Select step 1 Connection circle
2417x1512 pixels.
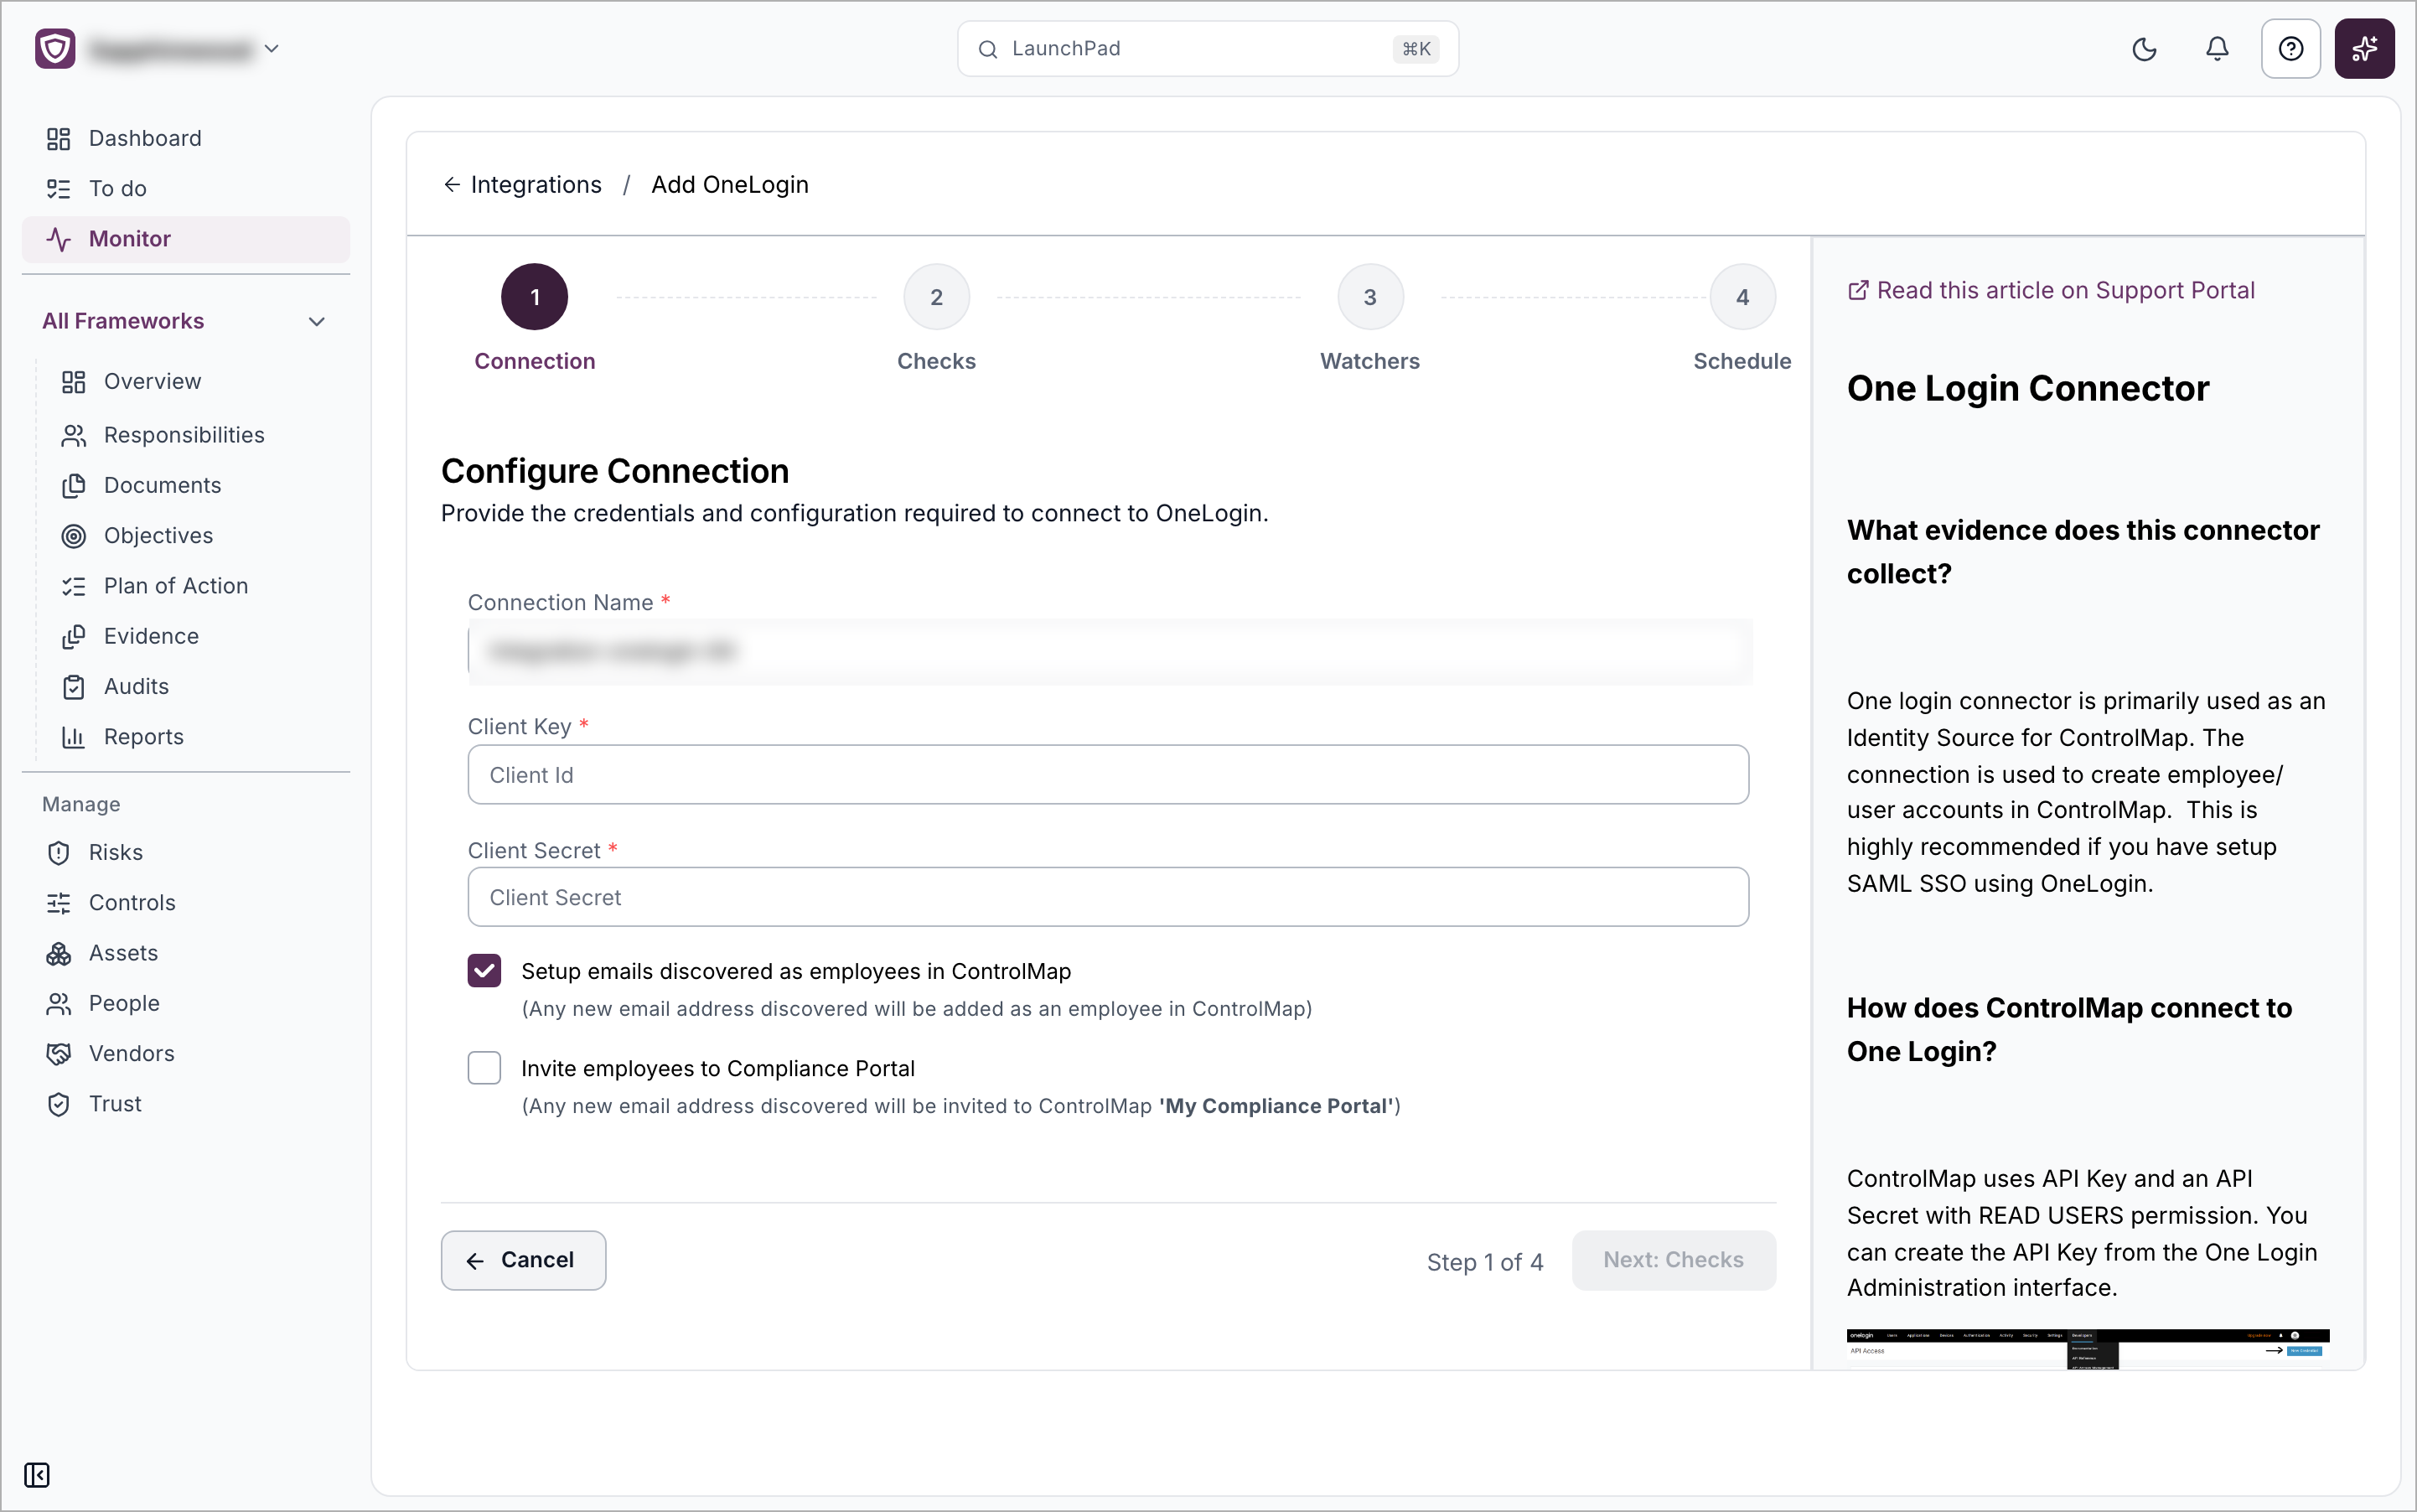[x=534, y=297]
